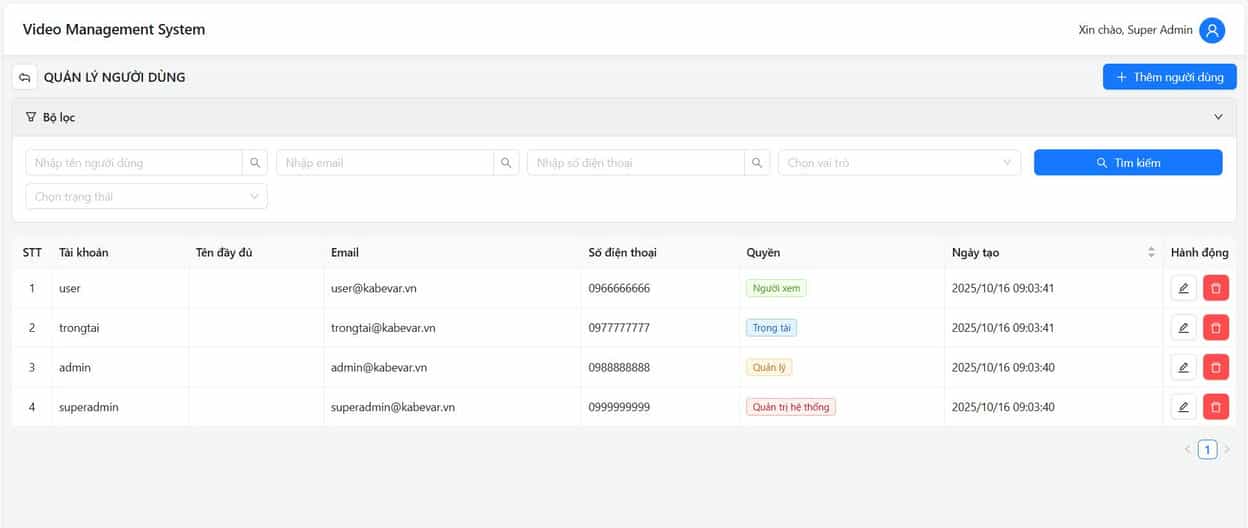
Task: Select page 1 in pagination
Action: (1207, 450)
